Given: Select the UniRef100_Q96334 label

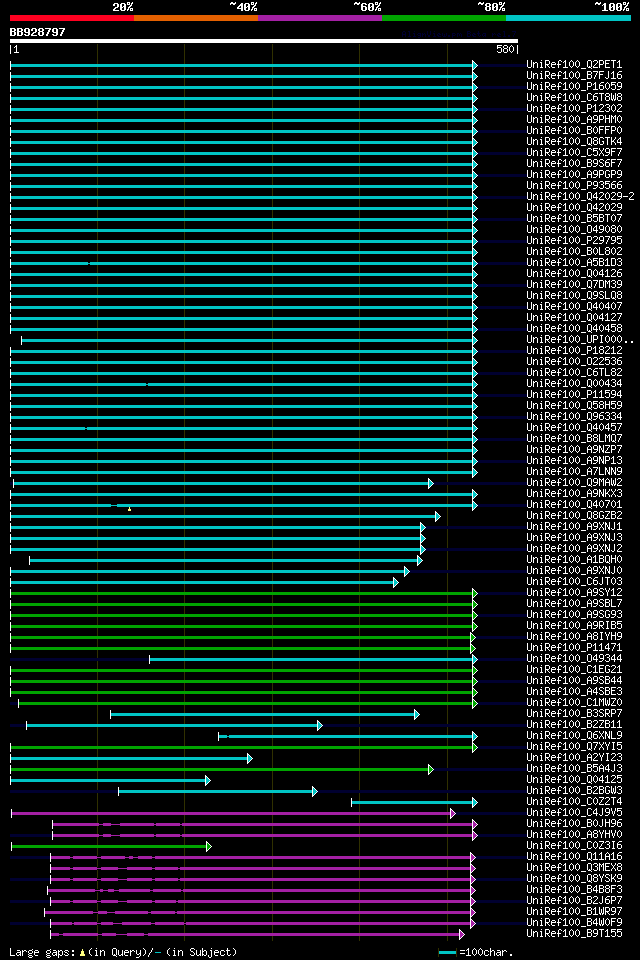Looking at the screenshot, I should [x=574, y=417].
